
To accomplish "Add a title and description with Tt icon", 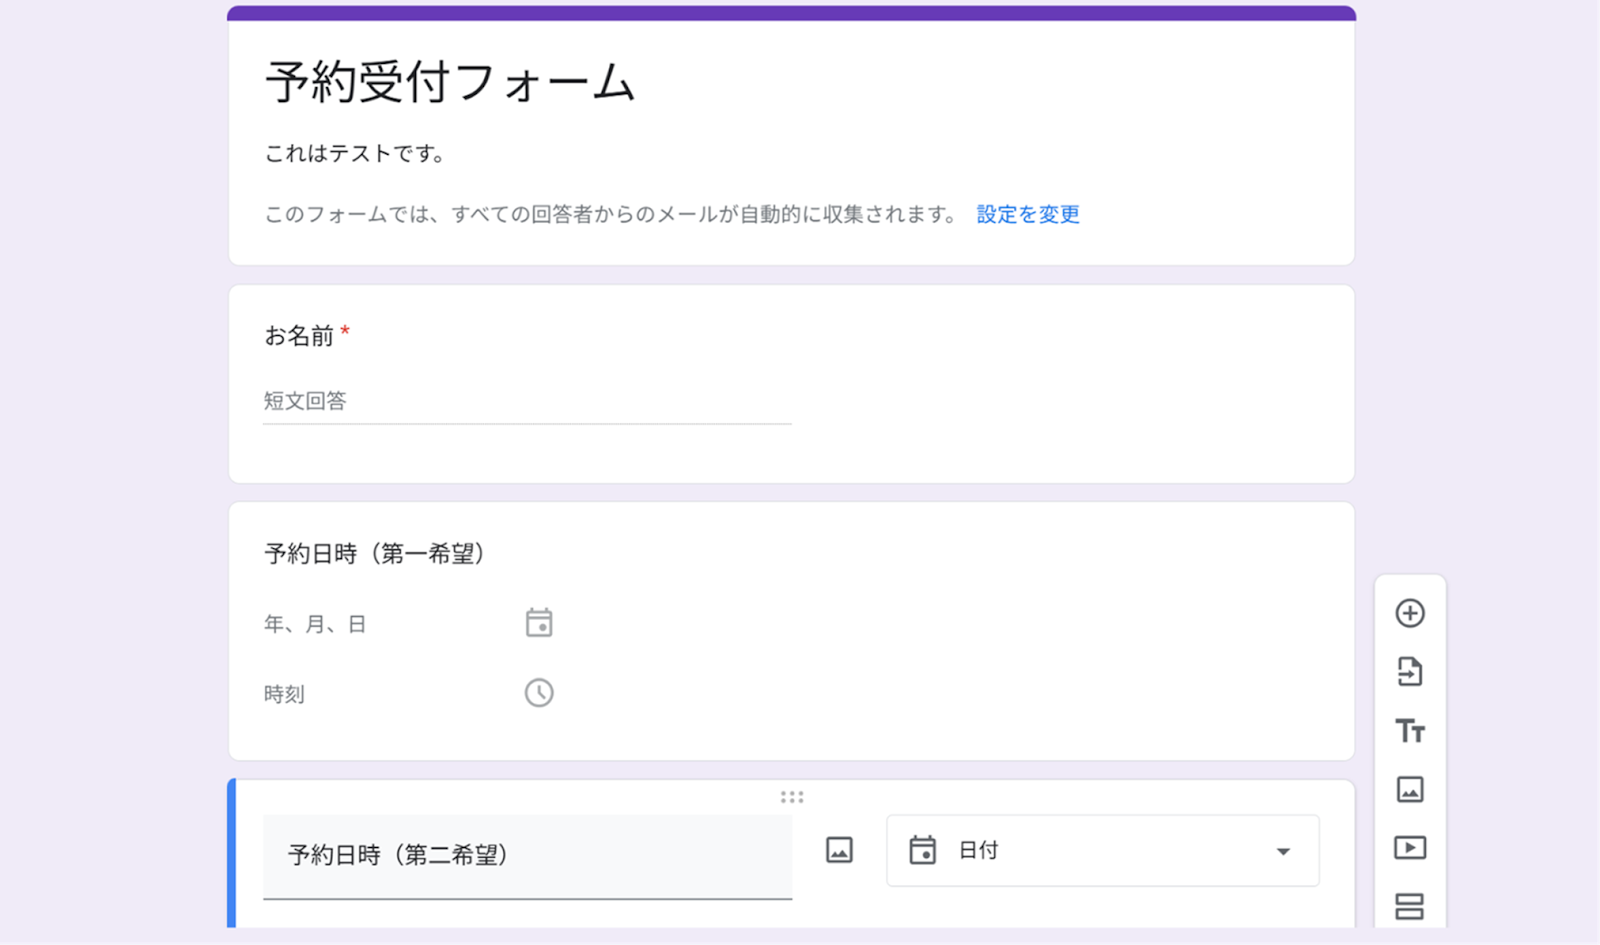I will coord(1410,731).
